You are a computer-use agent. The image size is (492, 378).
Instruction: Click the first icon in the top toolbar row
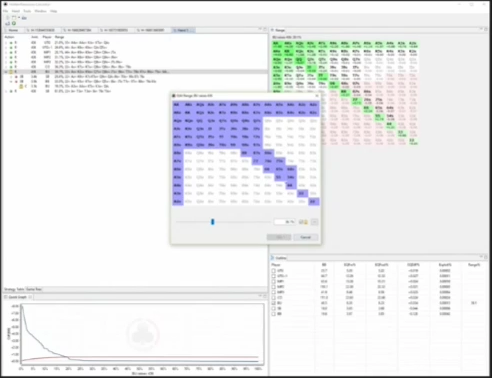(x=7, y=18)
